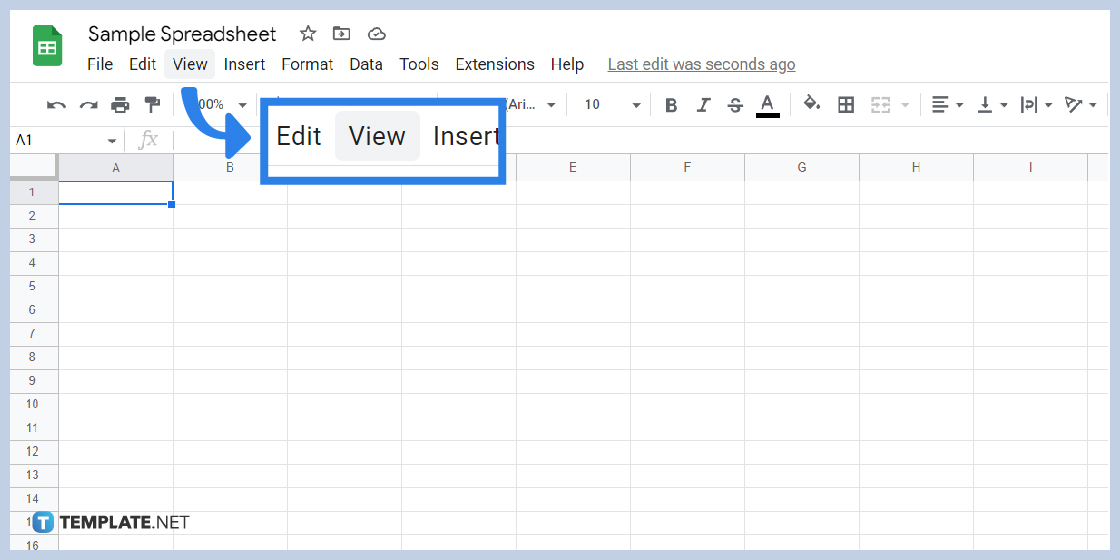
Task: Open the Text rotation dropdown
Action: pyautogui.click(x=1080, y=105)
